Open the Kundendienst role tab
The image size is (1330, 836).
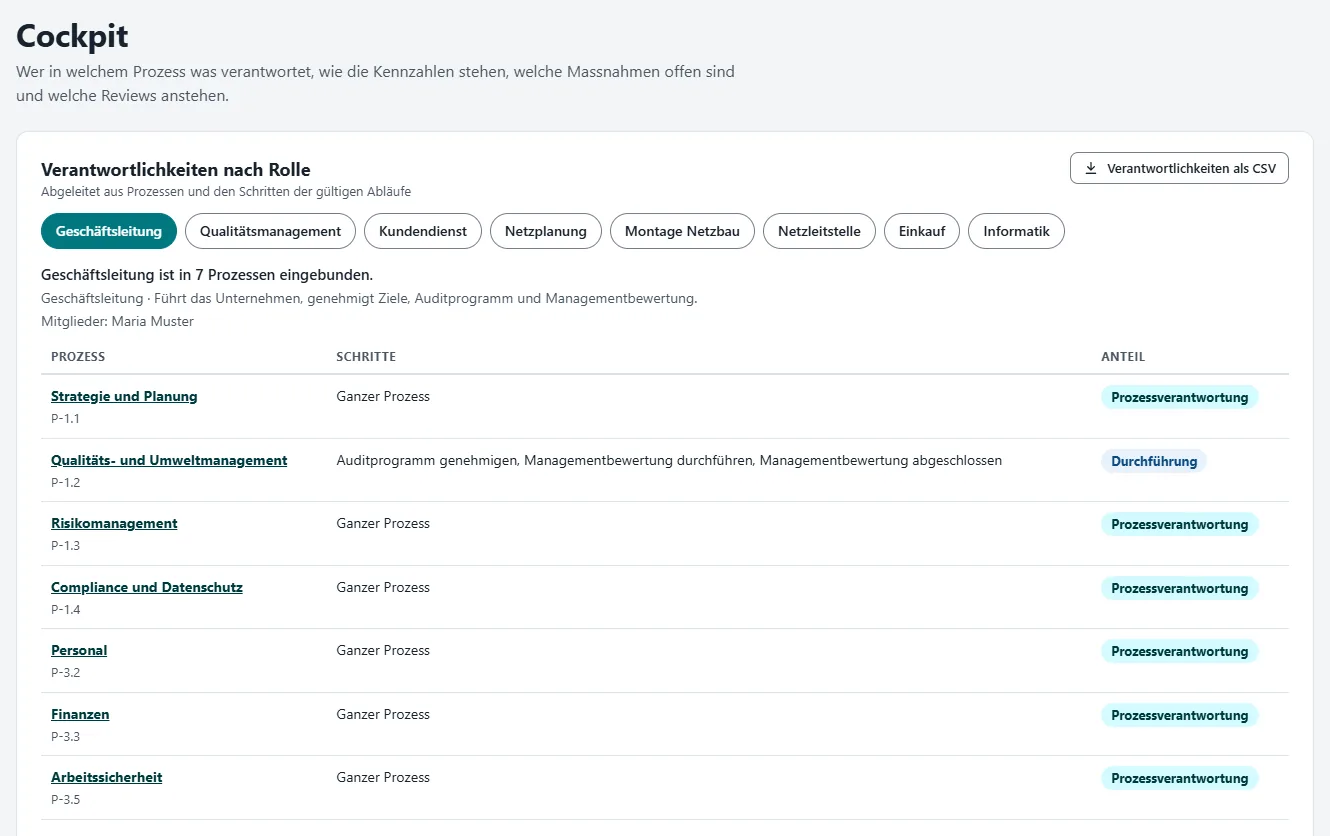point(423,231)
